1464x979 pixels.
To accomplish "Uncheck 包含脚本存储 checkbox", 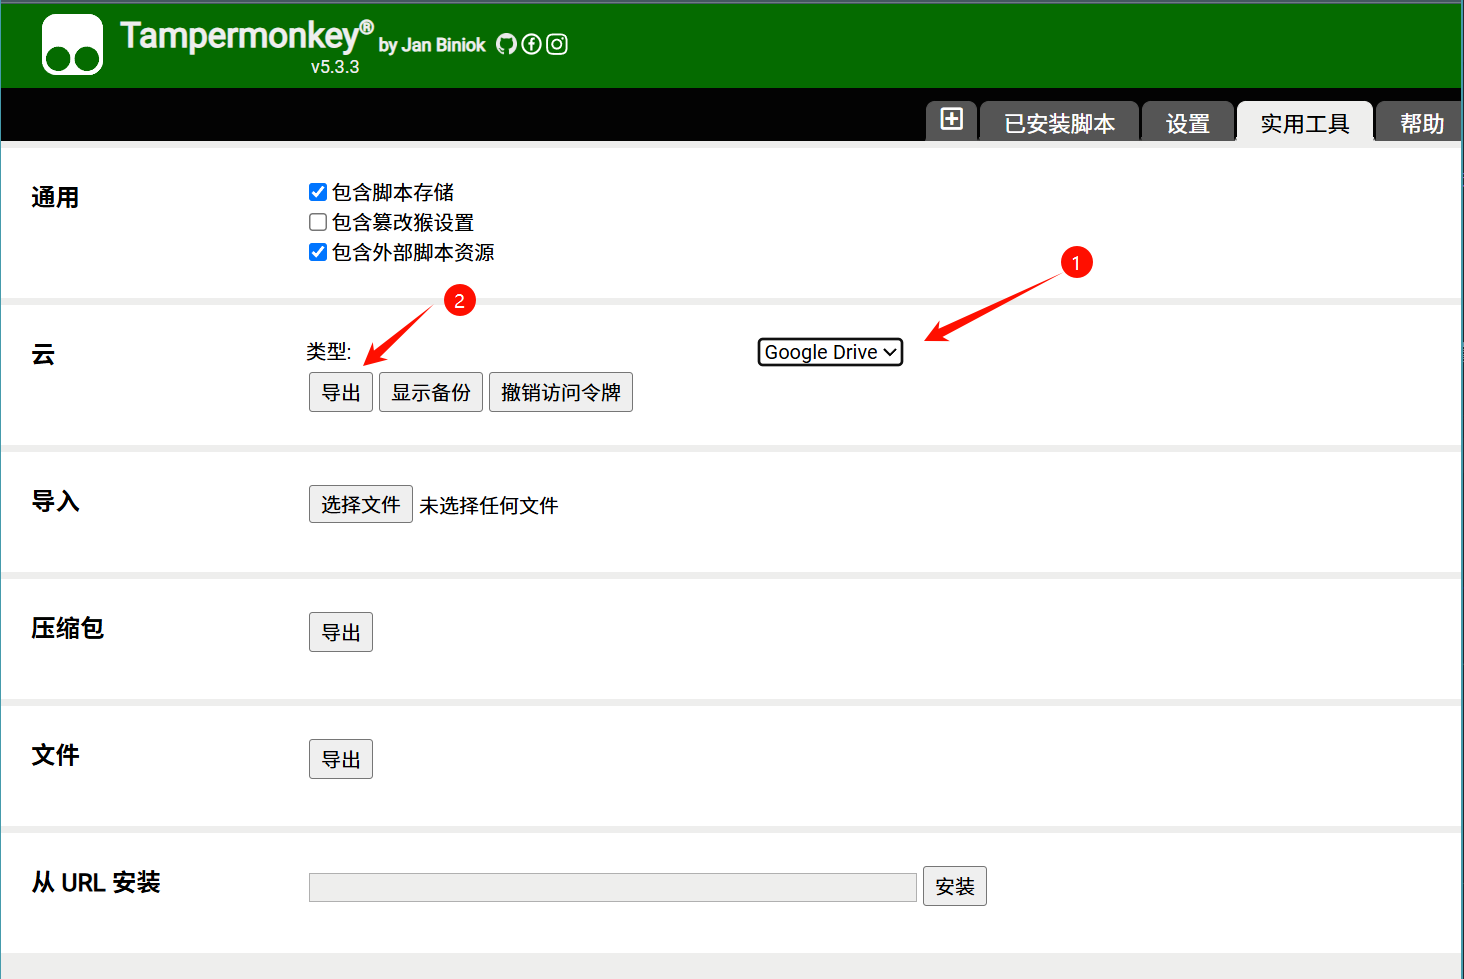I will pyautogui.click(x=318, y=192).
